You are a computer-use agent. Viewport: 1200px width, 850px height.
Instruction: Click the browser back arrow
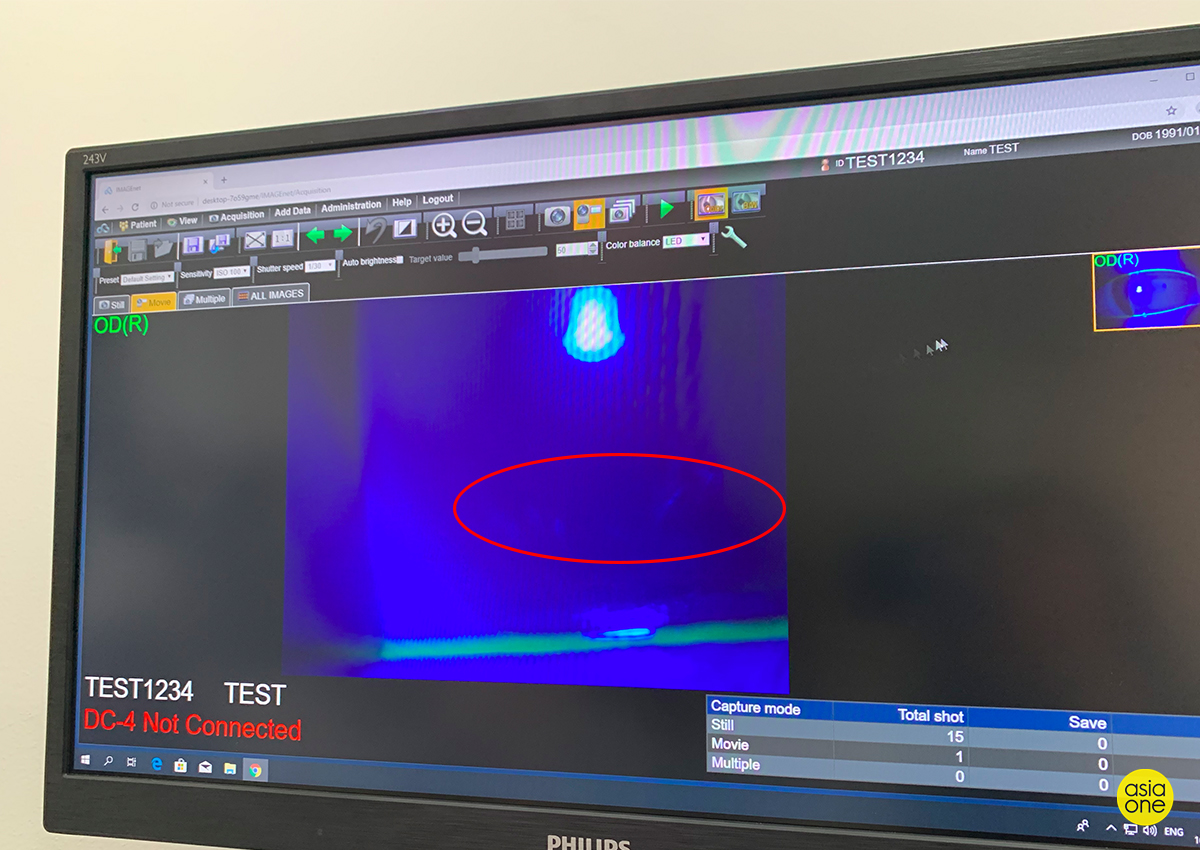coord(105,210)
